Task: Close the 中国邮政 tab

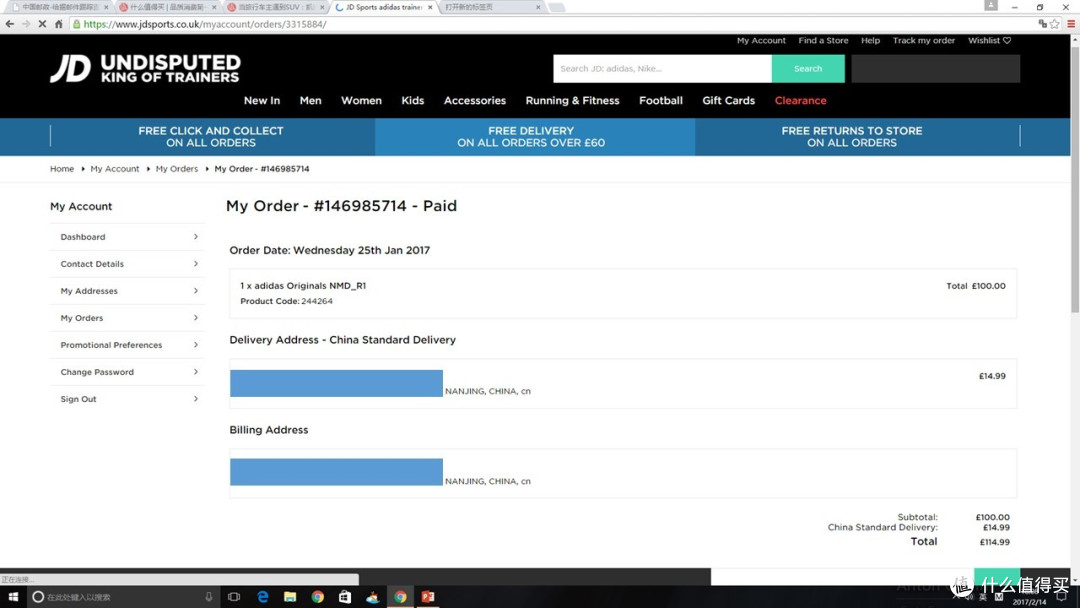Action: point(106,7)
